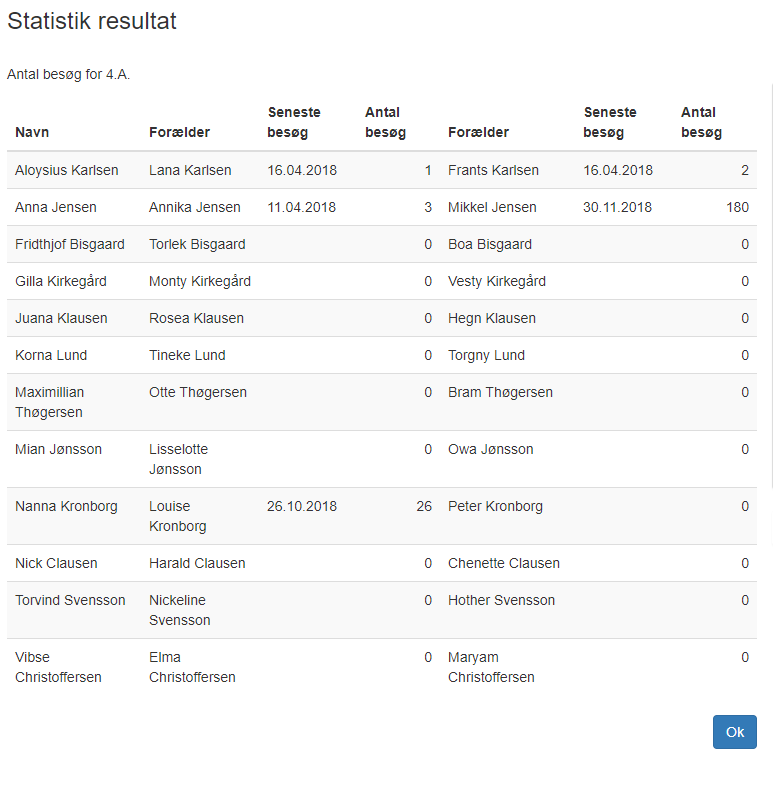Image resolution: width=773 pixels, height=803 pixels.
Task: Select parent Tineke Lund
Action: click(x=187, y=355)
